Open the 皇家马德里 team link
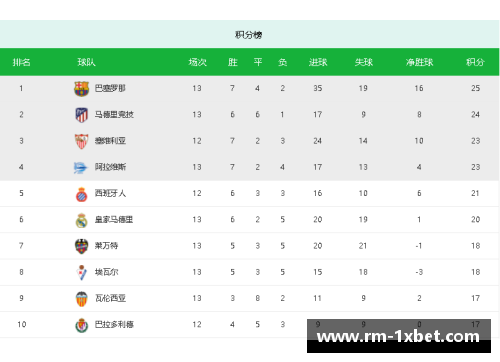The height and width of the screenshot is (362, 500). (x=114, y=220)
